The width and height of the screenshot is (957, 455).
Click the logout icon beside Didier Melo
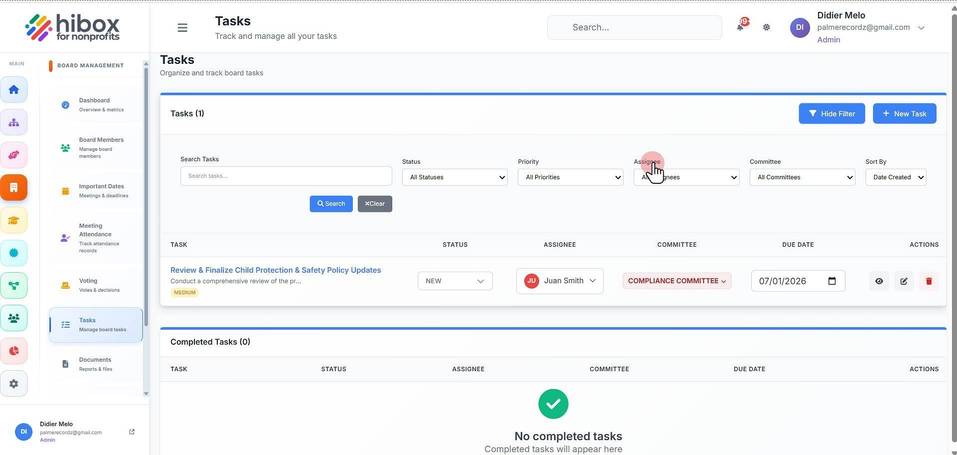pyautogui.click(x=132, y=432)
